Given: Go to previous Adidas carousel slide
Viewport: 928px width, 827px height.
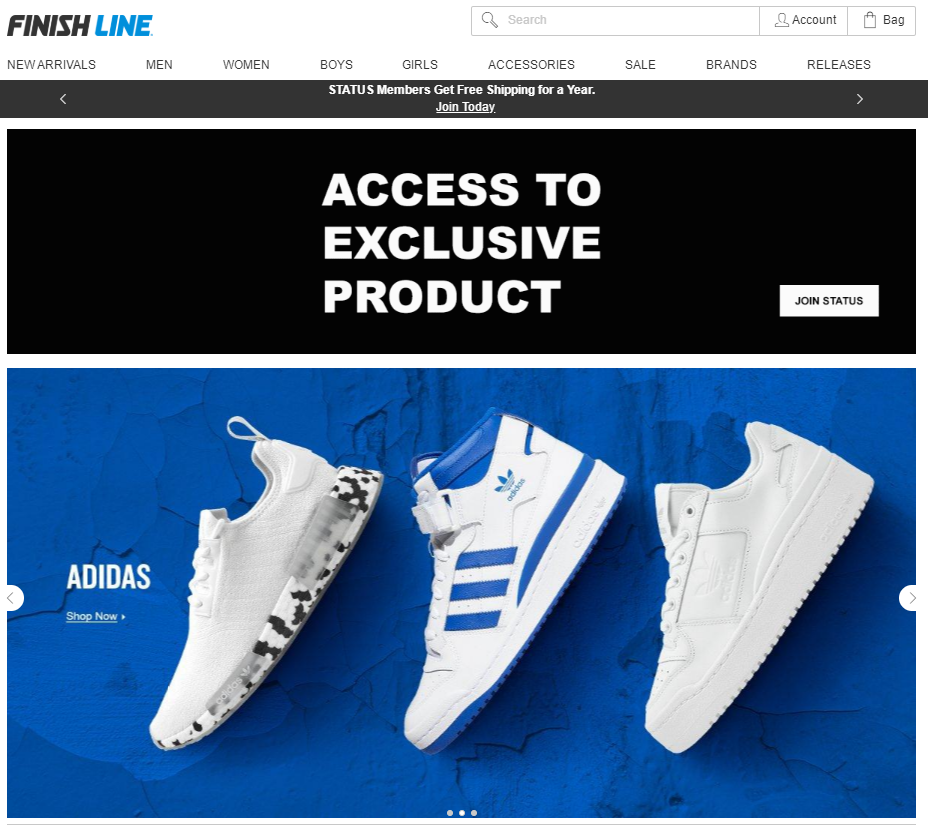Looking at the screenshot, I should pyautogui.click(x=12, y=598).
